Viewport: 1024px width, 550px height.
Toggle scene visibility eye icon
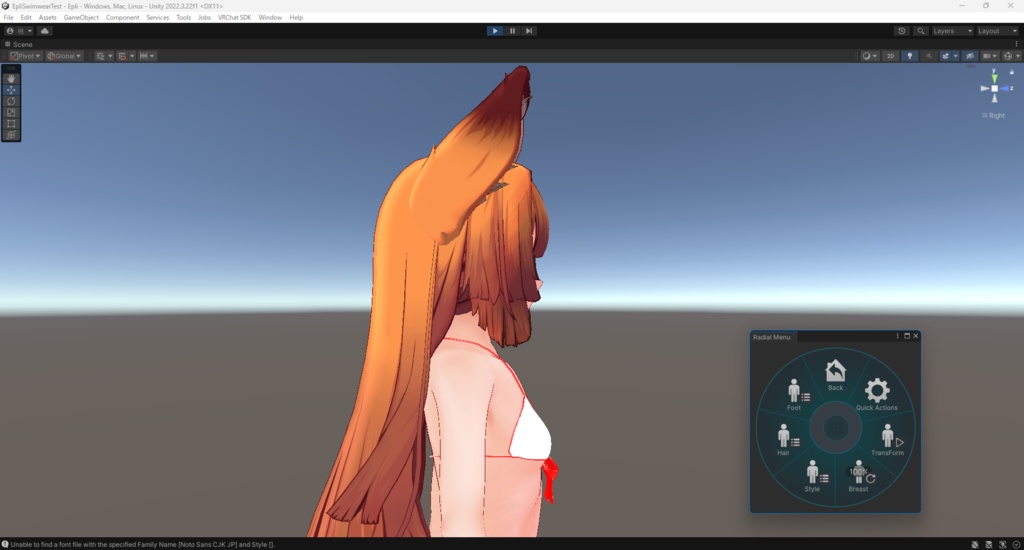(970, 56)
